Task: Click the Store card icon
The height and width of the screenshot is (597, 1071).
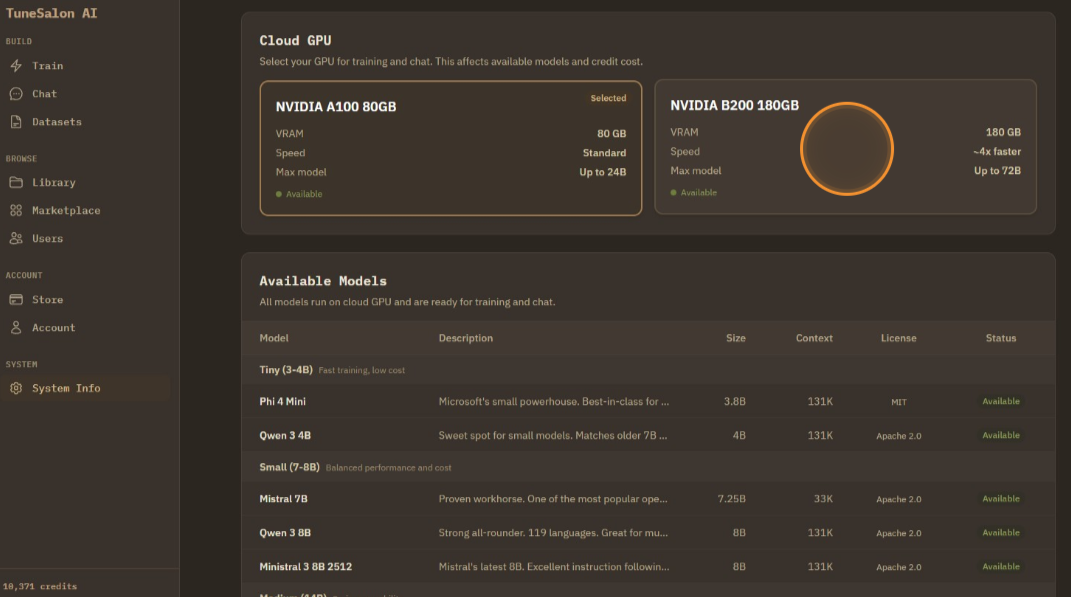Action: click(16, 300)
